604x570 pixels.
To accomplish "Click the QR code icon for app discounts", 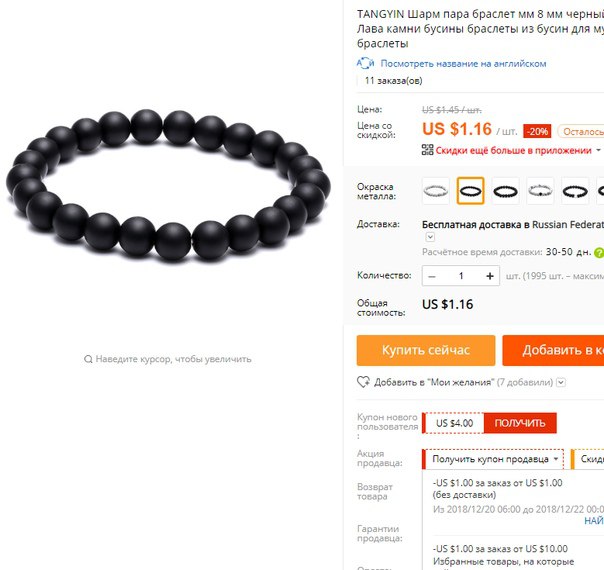I will [x=428, y=150].
